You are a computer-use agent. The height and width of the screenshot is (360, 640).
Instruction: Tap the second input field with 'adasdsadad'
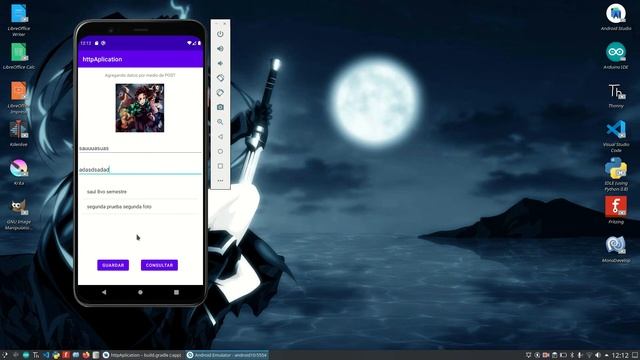click(x=140, y=169)
